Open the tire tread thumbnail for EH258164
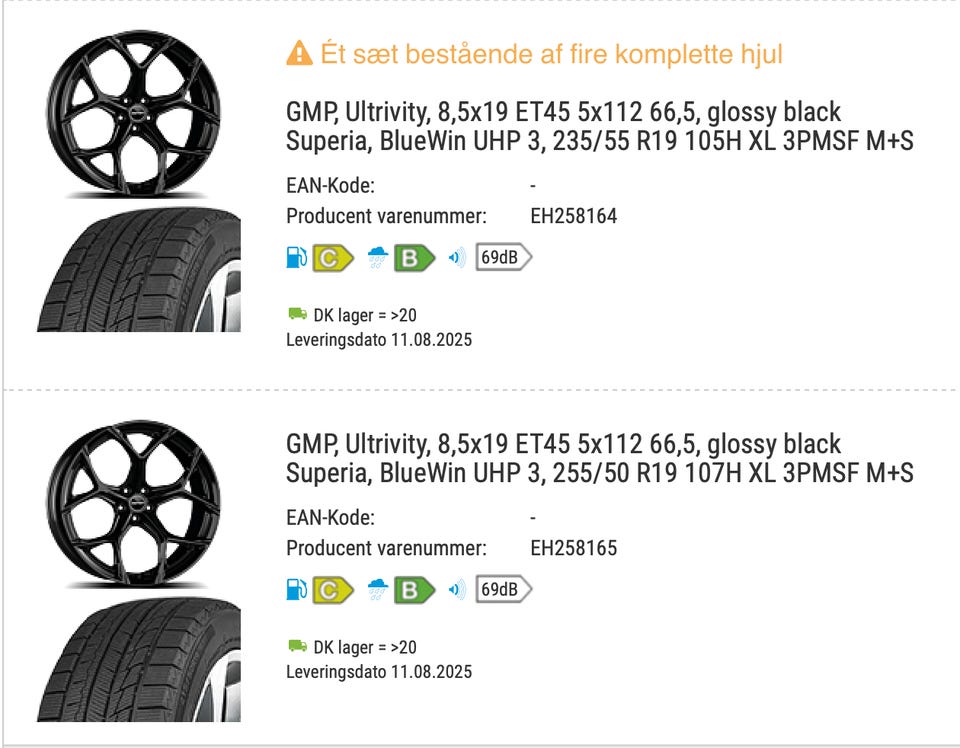960x748 pixels. [x=138, y=270]
